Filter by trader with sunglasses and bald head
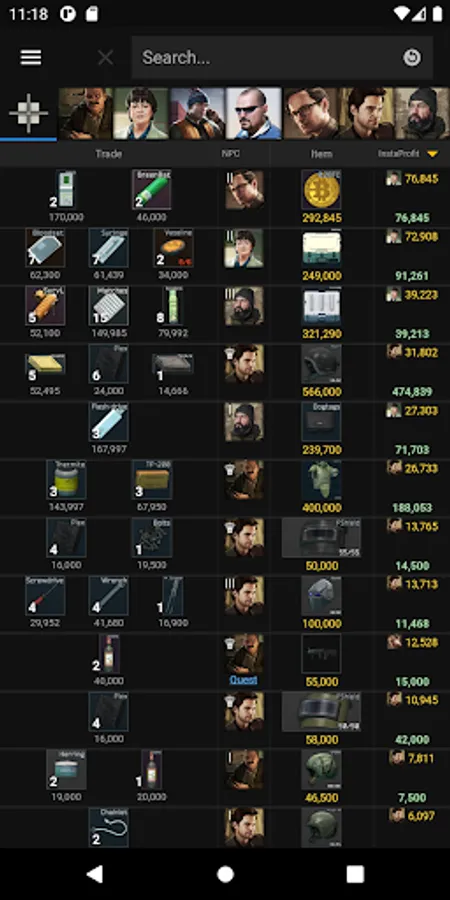The height and width of the screenshot is (900, 450). (254, 113)
